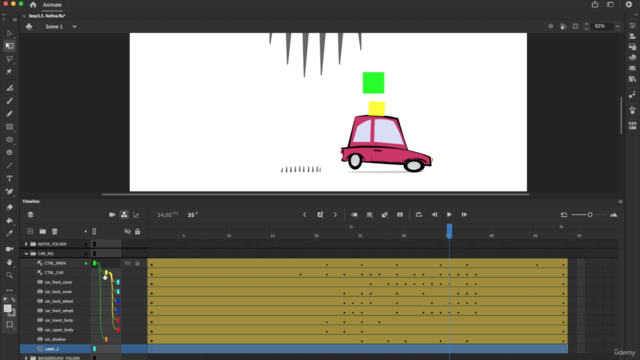Open the stage zoom percentage dropdown
640x360 pixels.
click(618, 26)
